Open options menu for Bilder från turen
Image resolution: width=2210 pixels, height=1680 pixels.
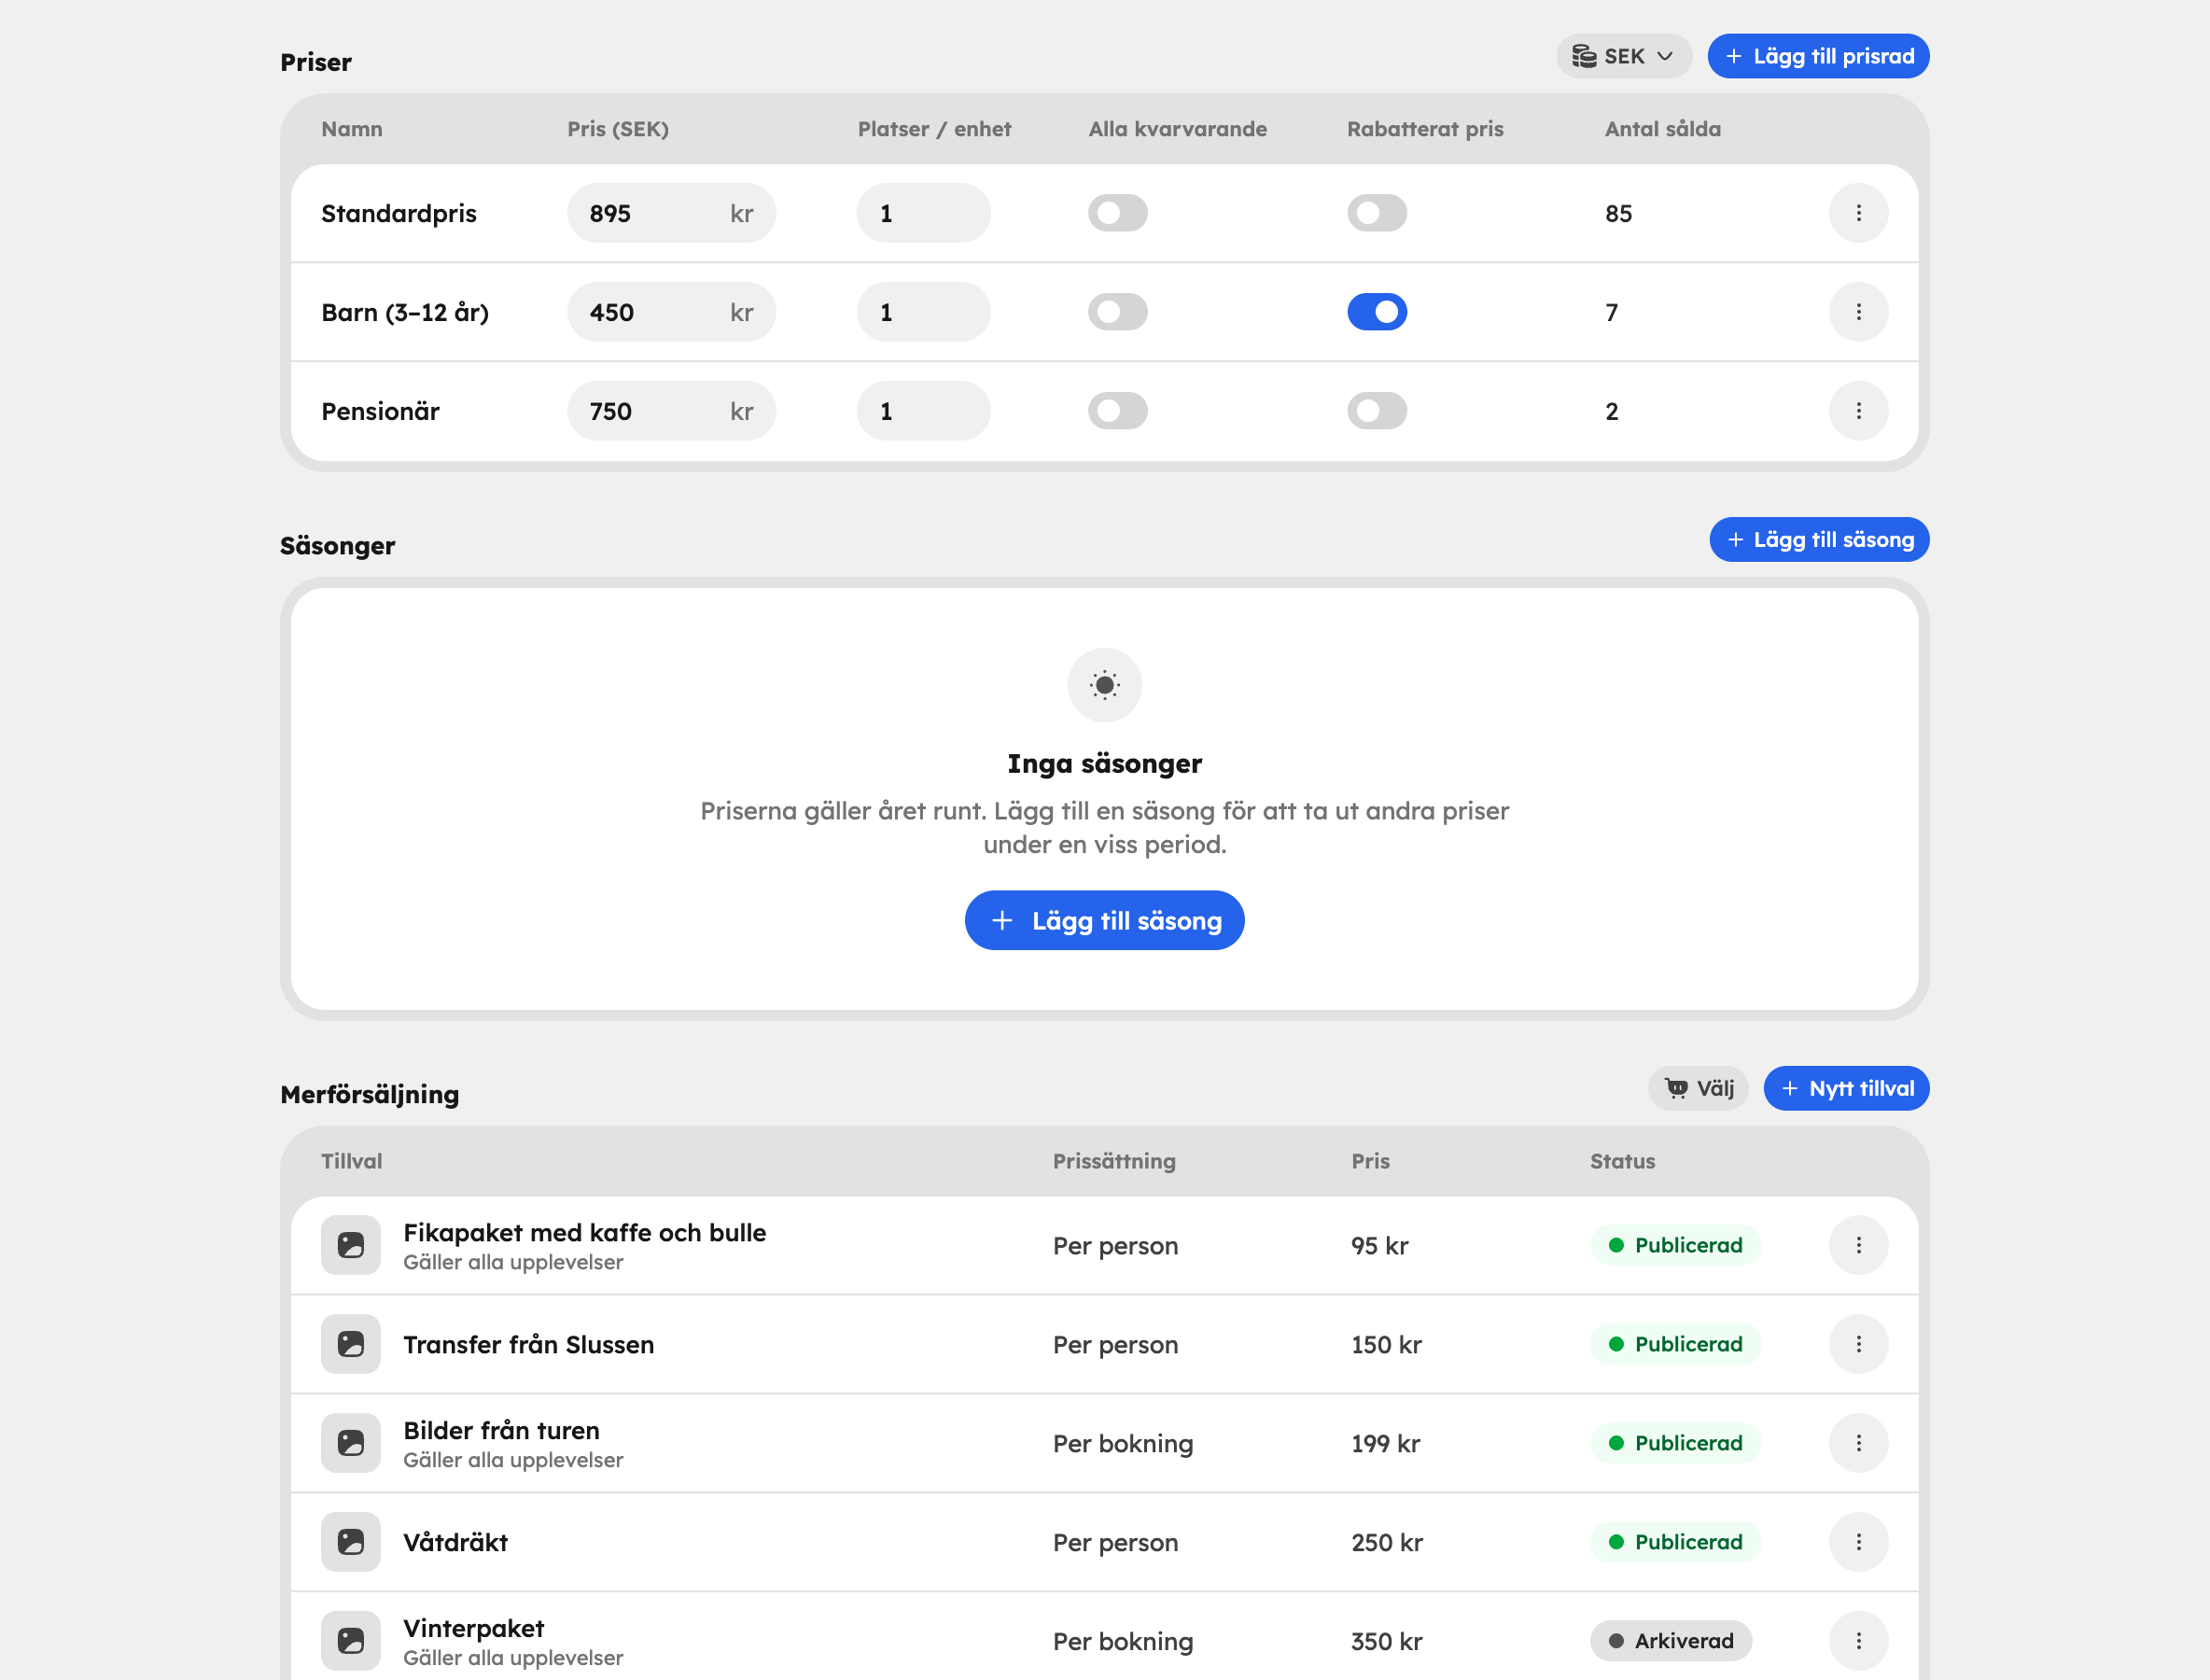tap(1858, 1443)
